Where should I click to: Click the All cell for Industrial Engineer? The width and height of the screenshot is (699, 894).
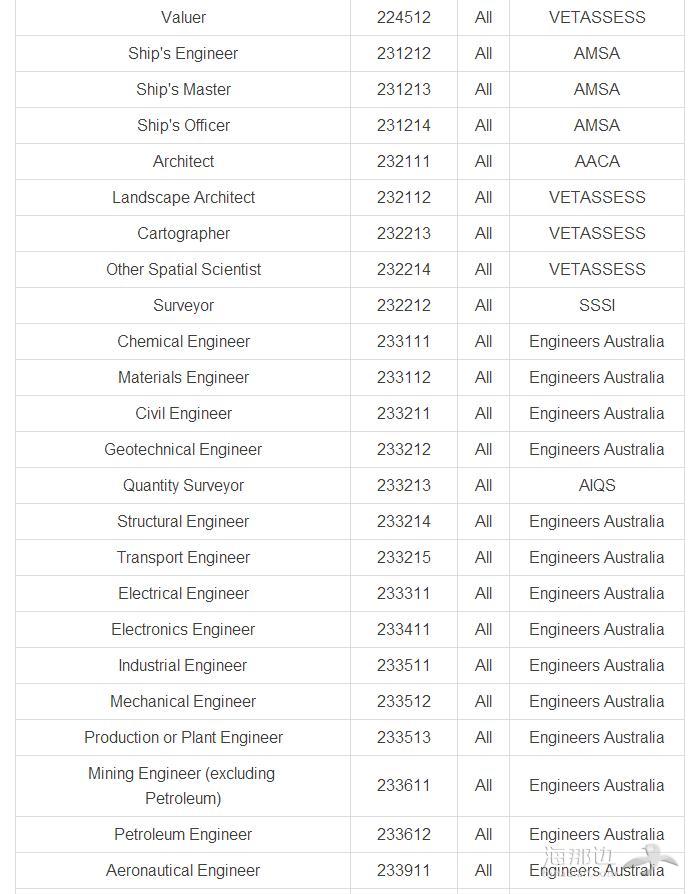[x=483, y=665]
